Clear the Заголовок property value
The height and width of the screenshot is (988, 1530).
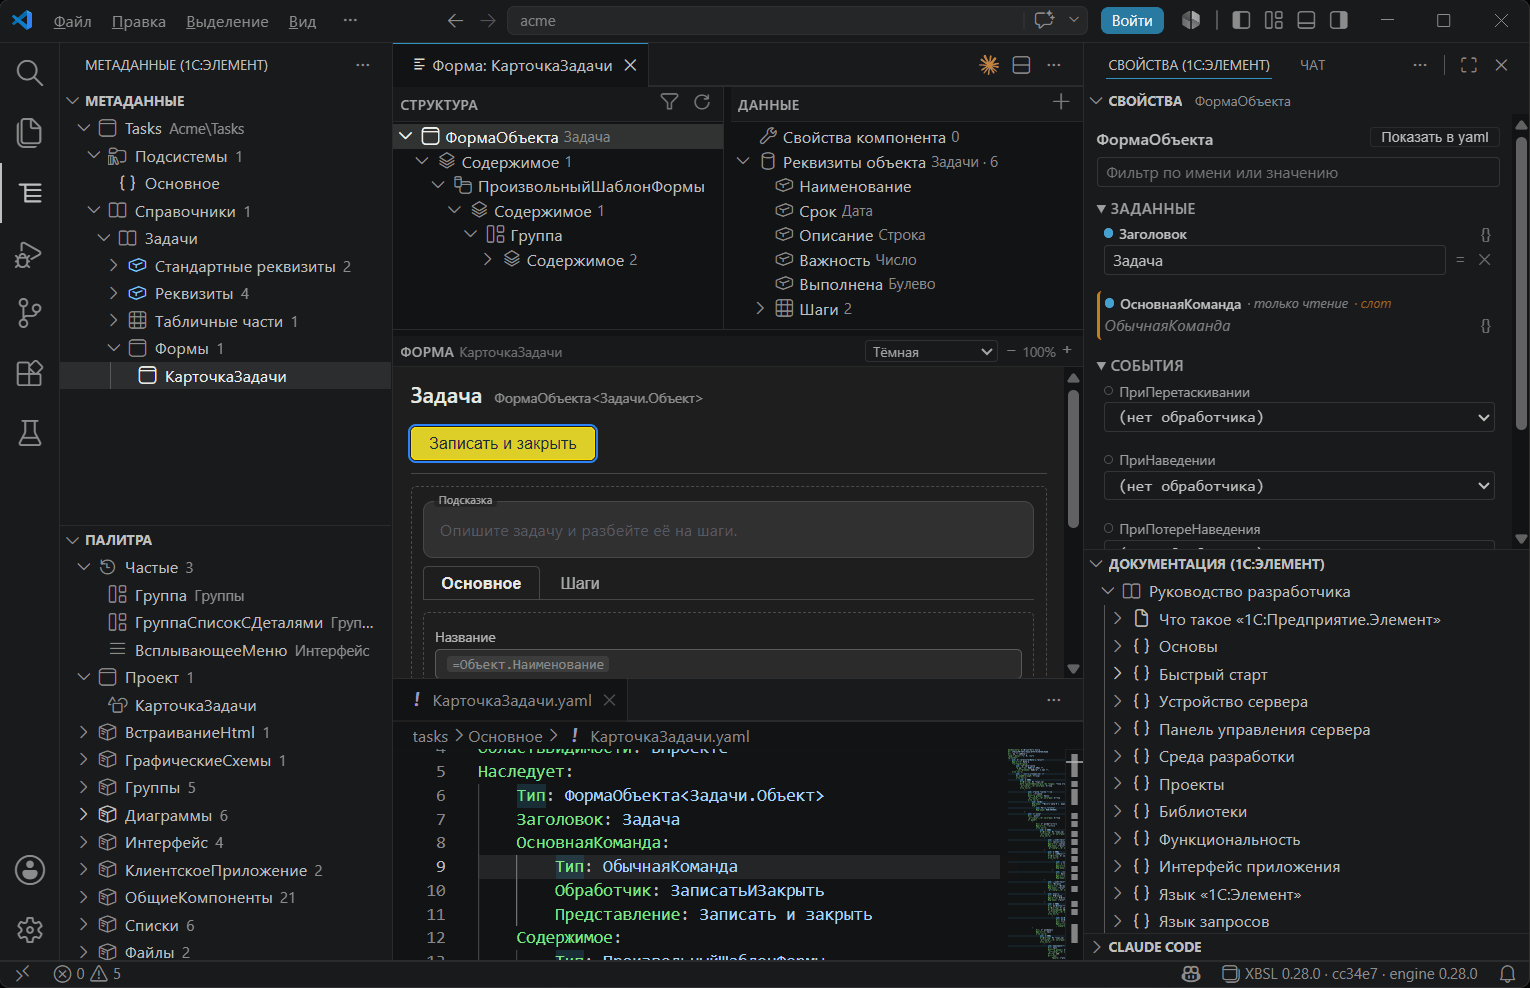click(1485, 260)
